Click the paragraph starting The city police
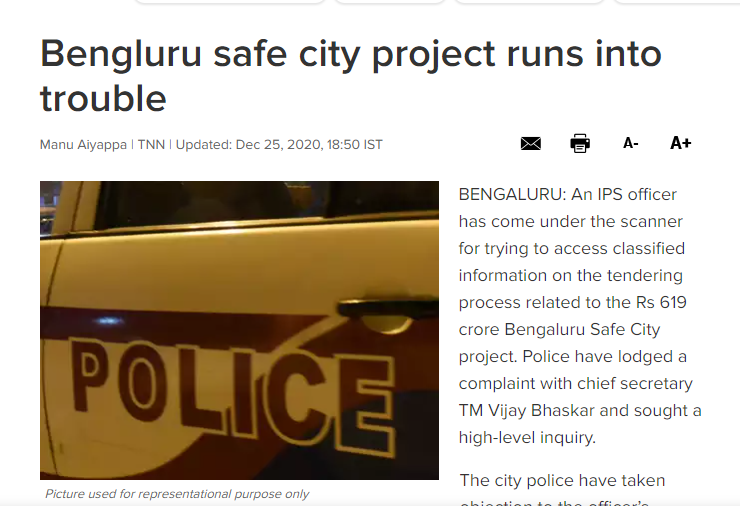740x506 pixels. (x=563, y=489)
